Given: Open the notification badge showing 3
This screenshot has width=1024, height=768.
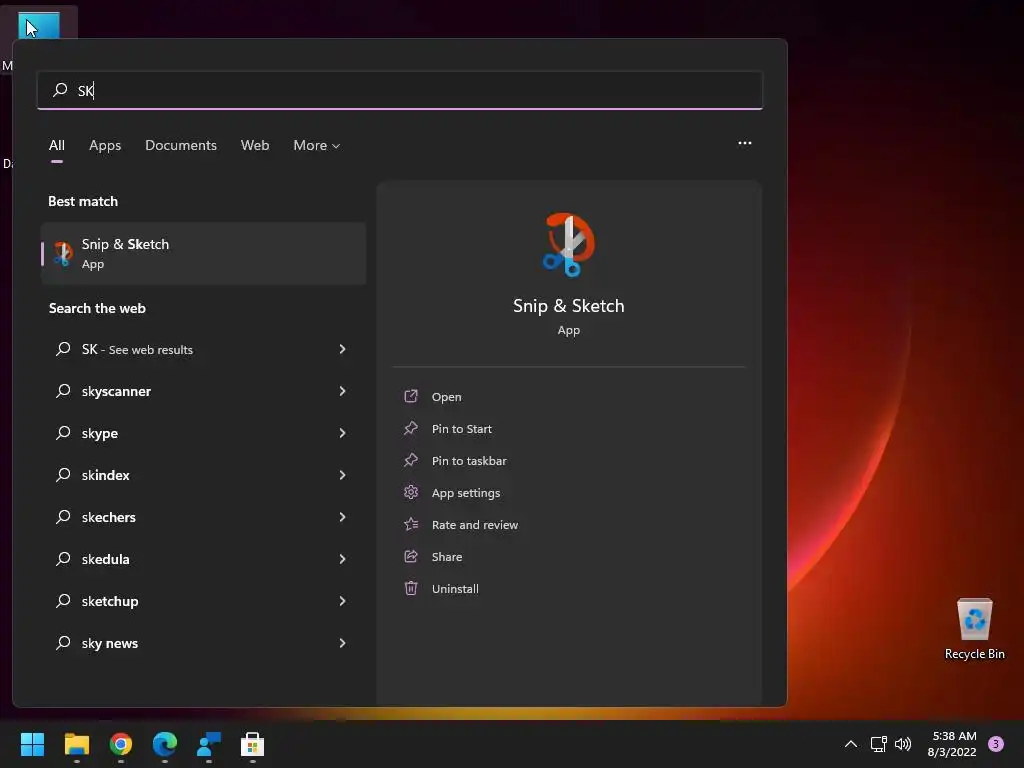Looking at the screenshot, I should tap(996, 743).
